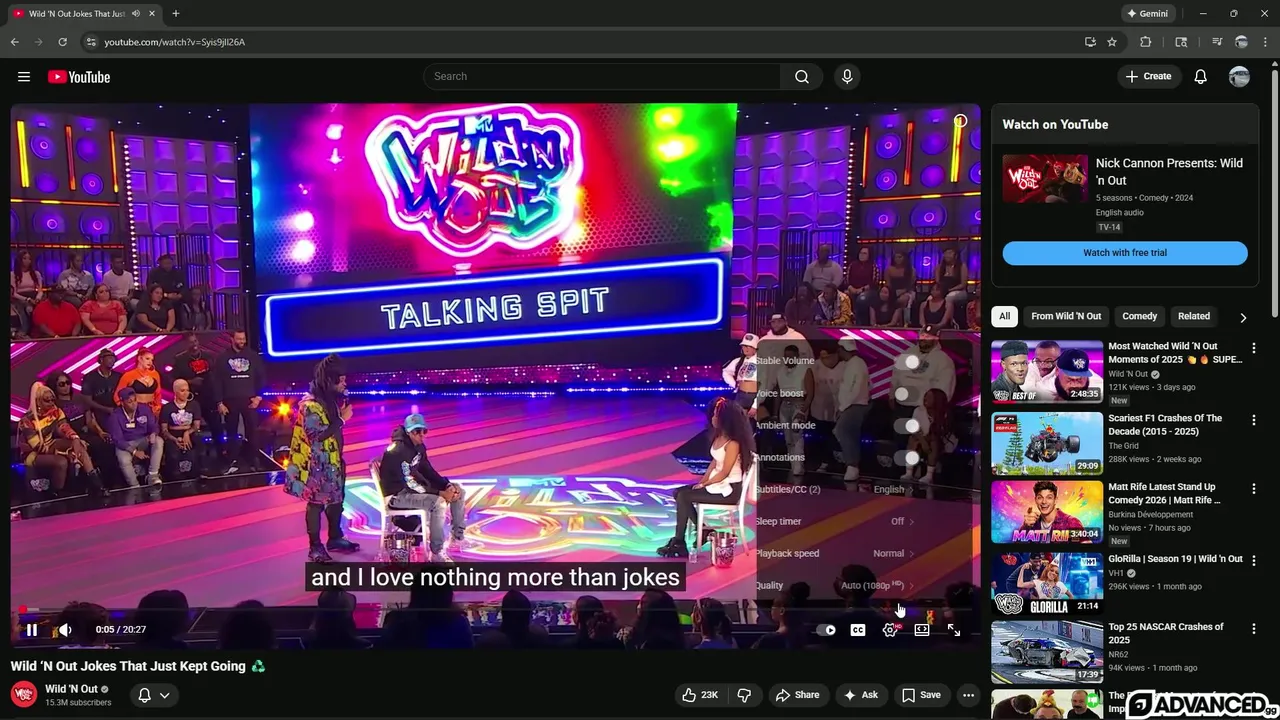Viewport: 1280px width, 720px height.
Task: Open the Most Watched Wild 'N Out Moments thumbnail
Action: tap(1047, 372)
